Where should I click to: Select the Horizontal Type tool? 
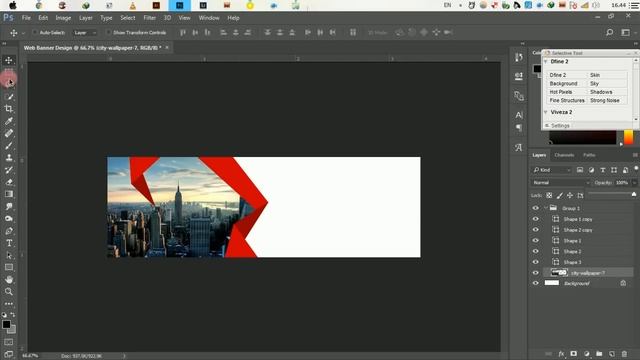(x=9, y=243)
